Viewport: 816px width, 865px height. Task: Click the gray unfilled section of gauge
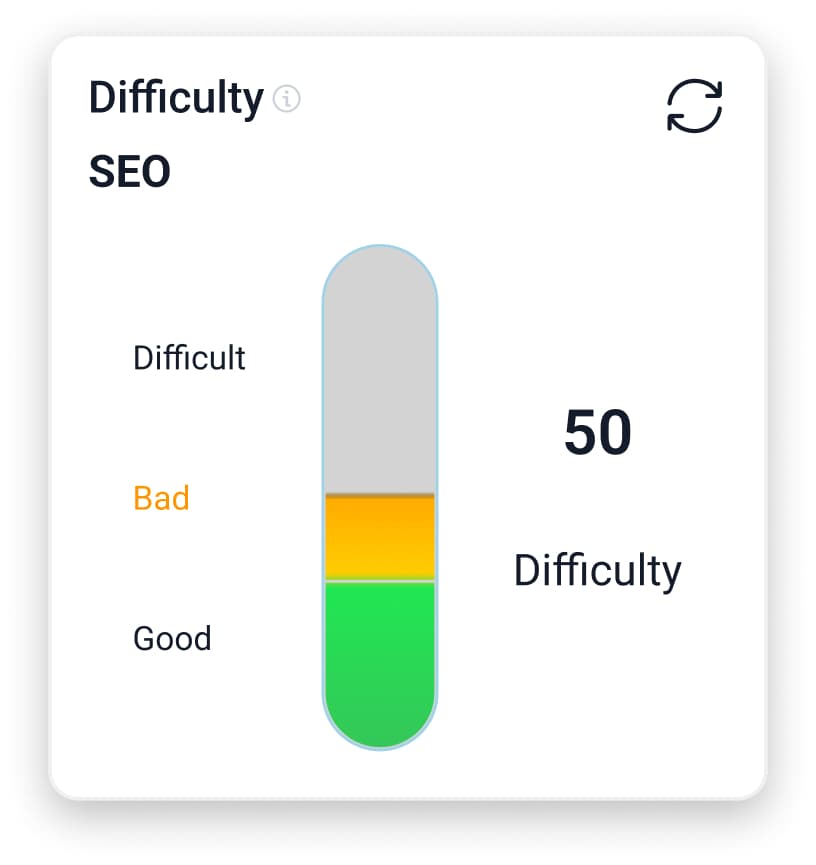[x=380, y=390]
